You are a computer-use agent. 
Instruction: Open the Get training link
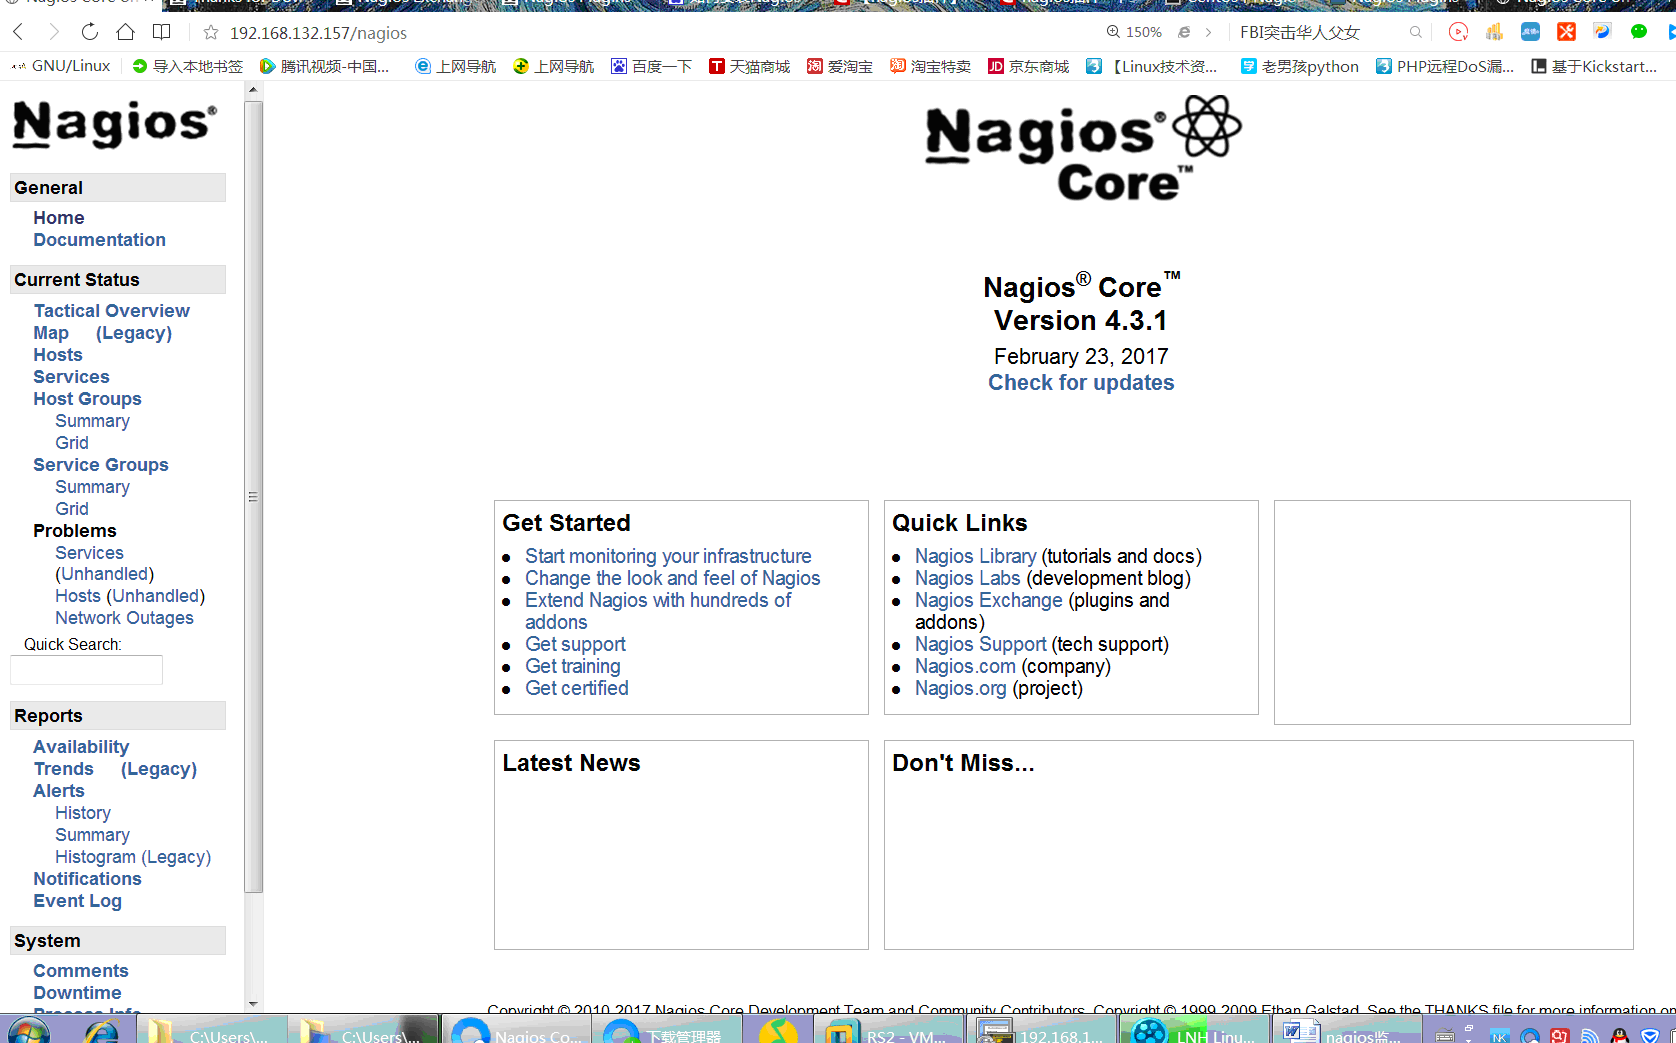(572, 666)
